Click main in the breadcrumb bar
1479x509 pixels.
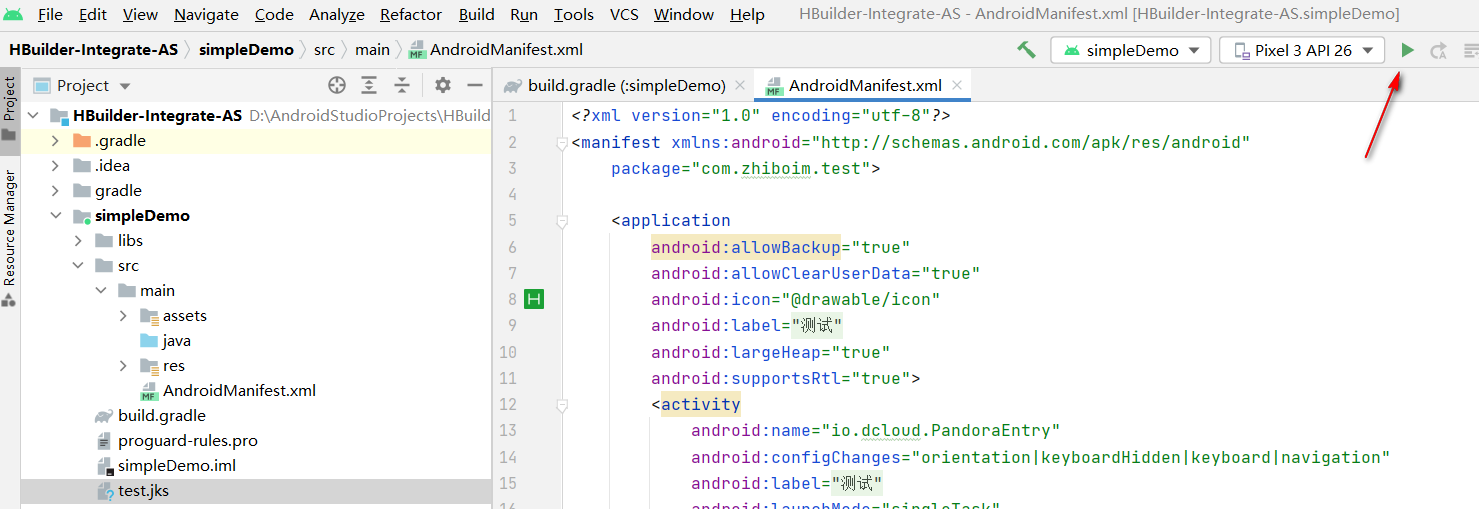click(373, 49)
